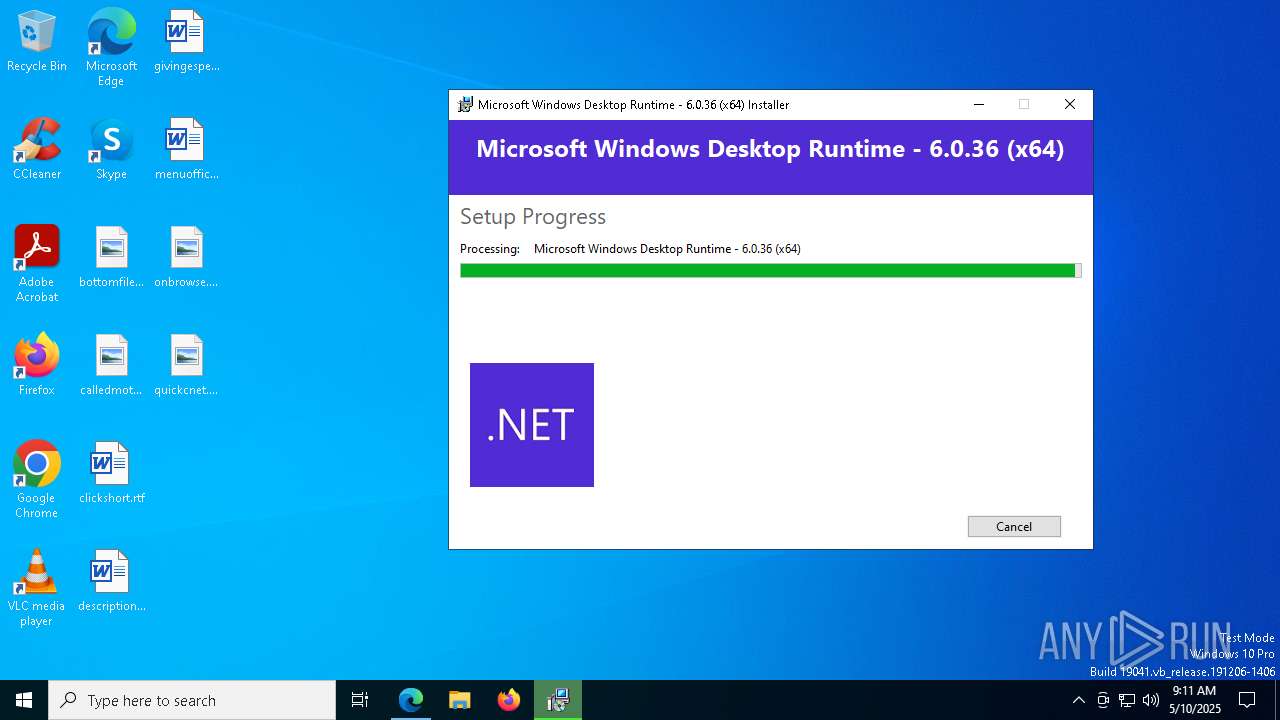The image size is (1280, 720).
Task: Select the description Word document
Action: (x=111, y=582)
